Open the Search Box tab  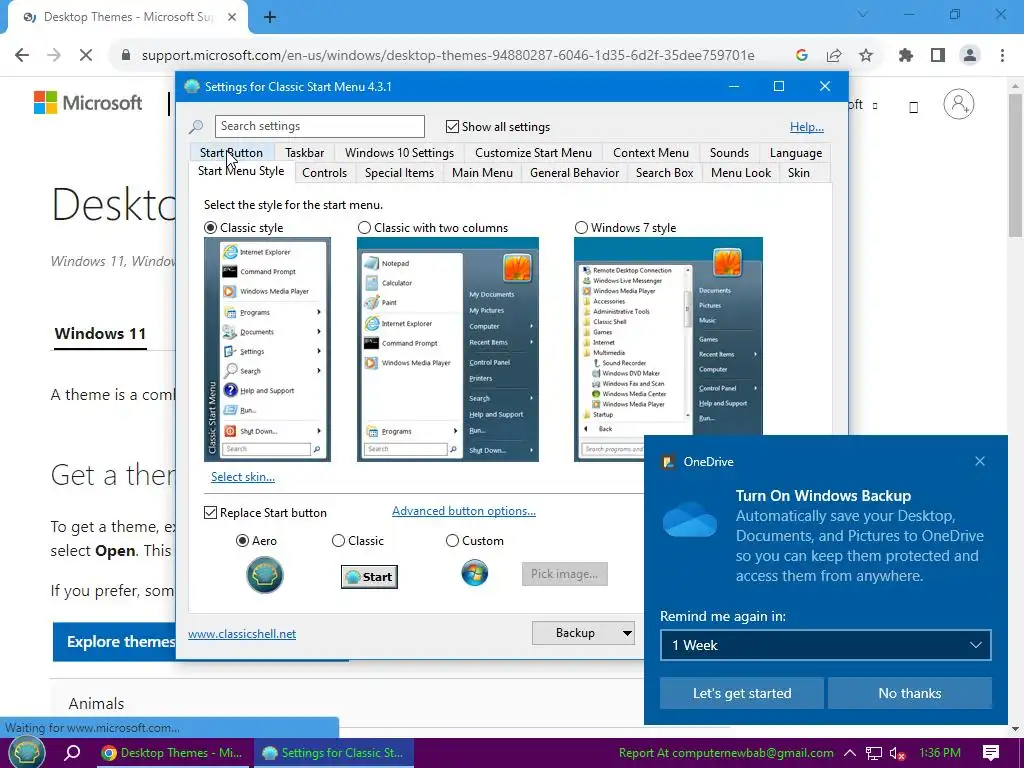click(664, 173)
